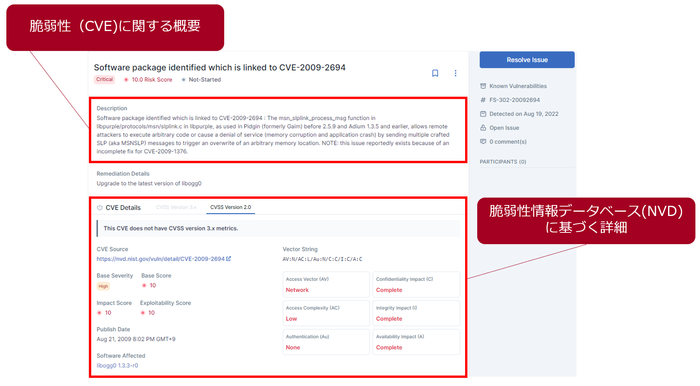Click the Resolve Issue button

[x=527, y=60]
